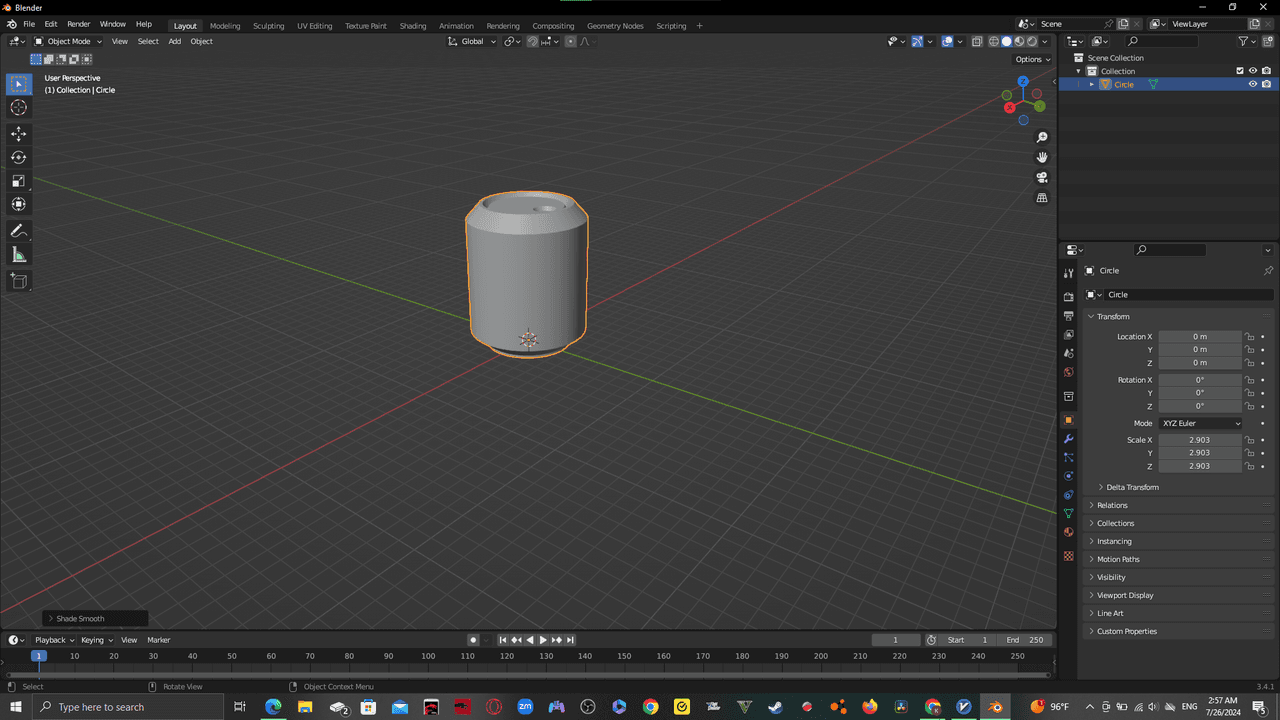
Task: Click the Scale X value field
Action: (x=1199, y=440)
